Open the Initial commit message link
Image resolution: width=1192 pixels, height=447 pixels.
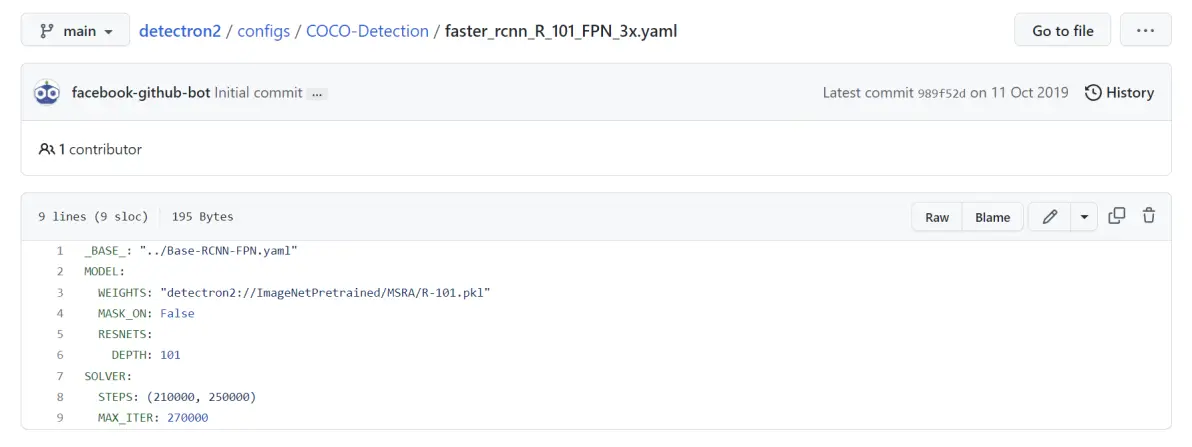tap(258, 93)
